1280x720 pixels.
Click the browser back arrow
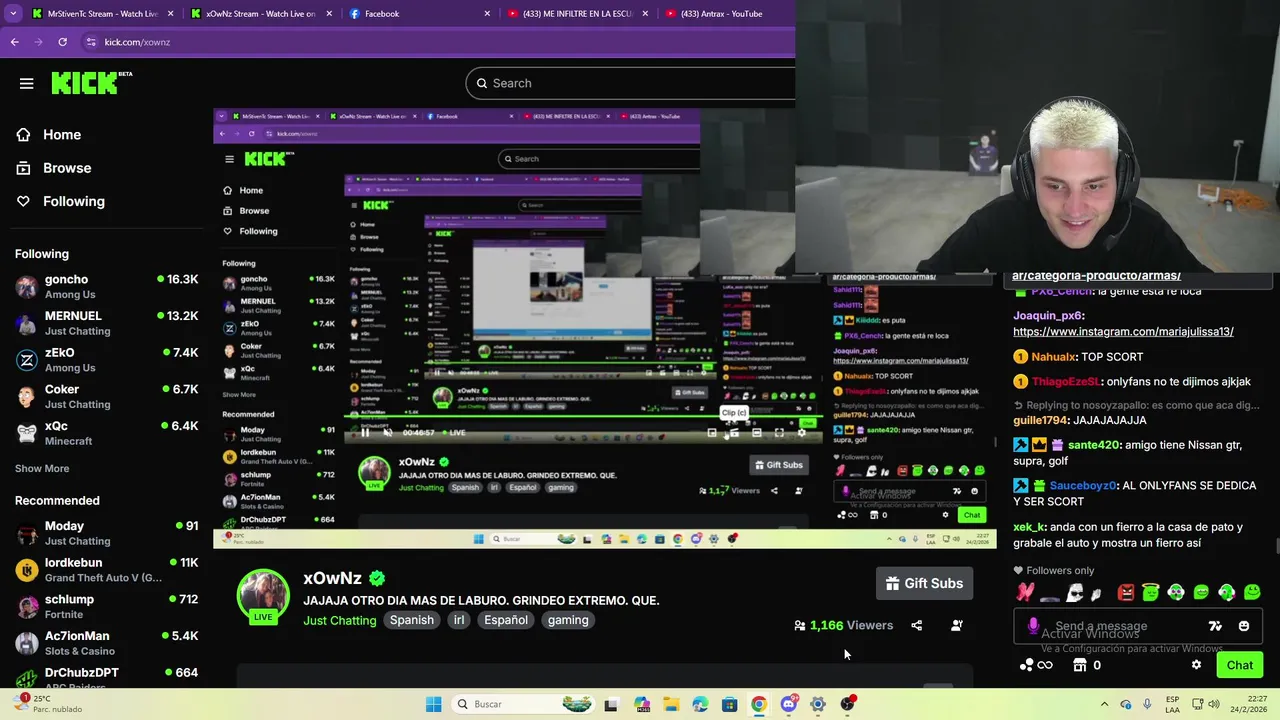click(x=14, y=42)
